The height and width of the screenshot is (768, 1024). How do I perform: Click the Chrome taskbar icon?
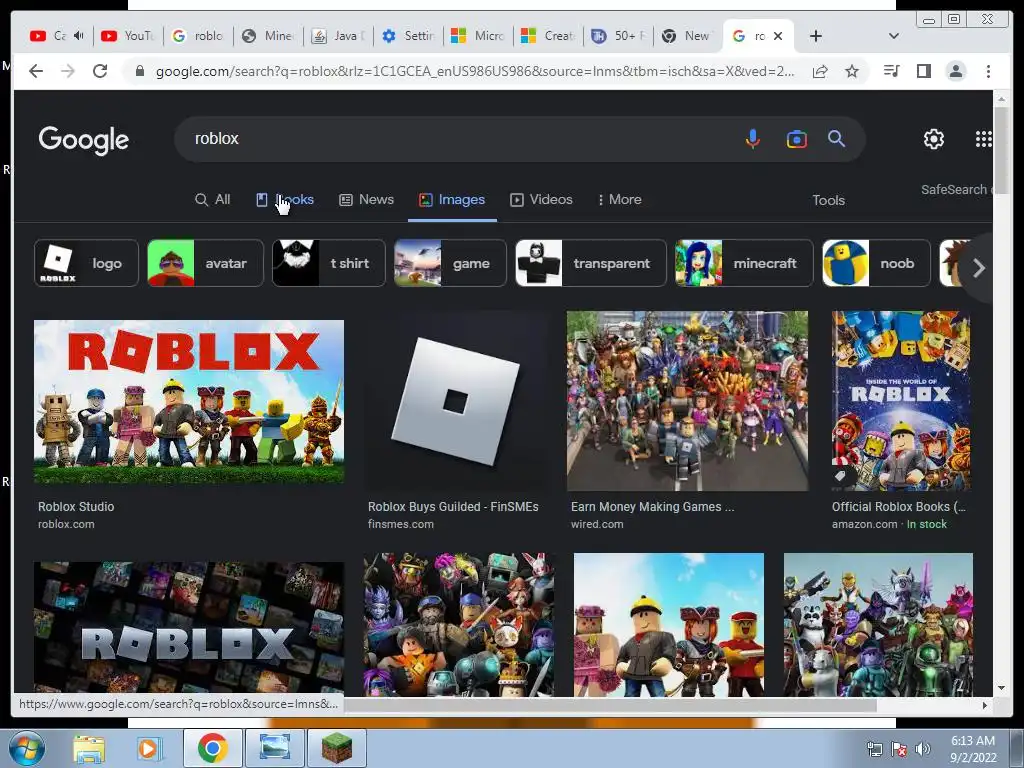[212, 748]
